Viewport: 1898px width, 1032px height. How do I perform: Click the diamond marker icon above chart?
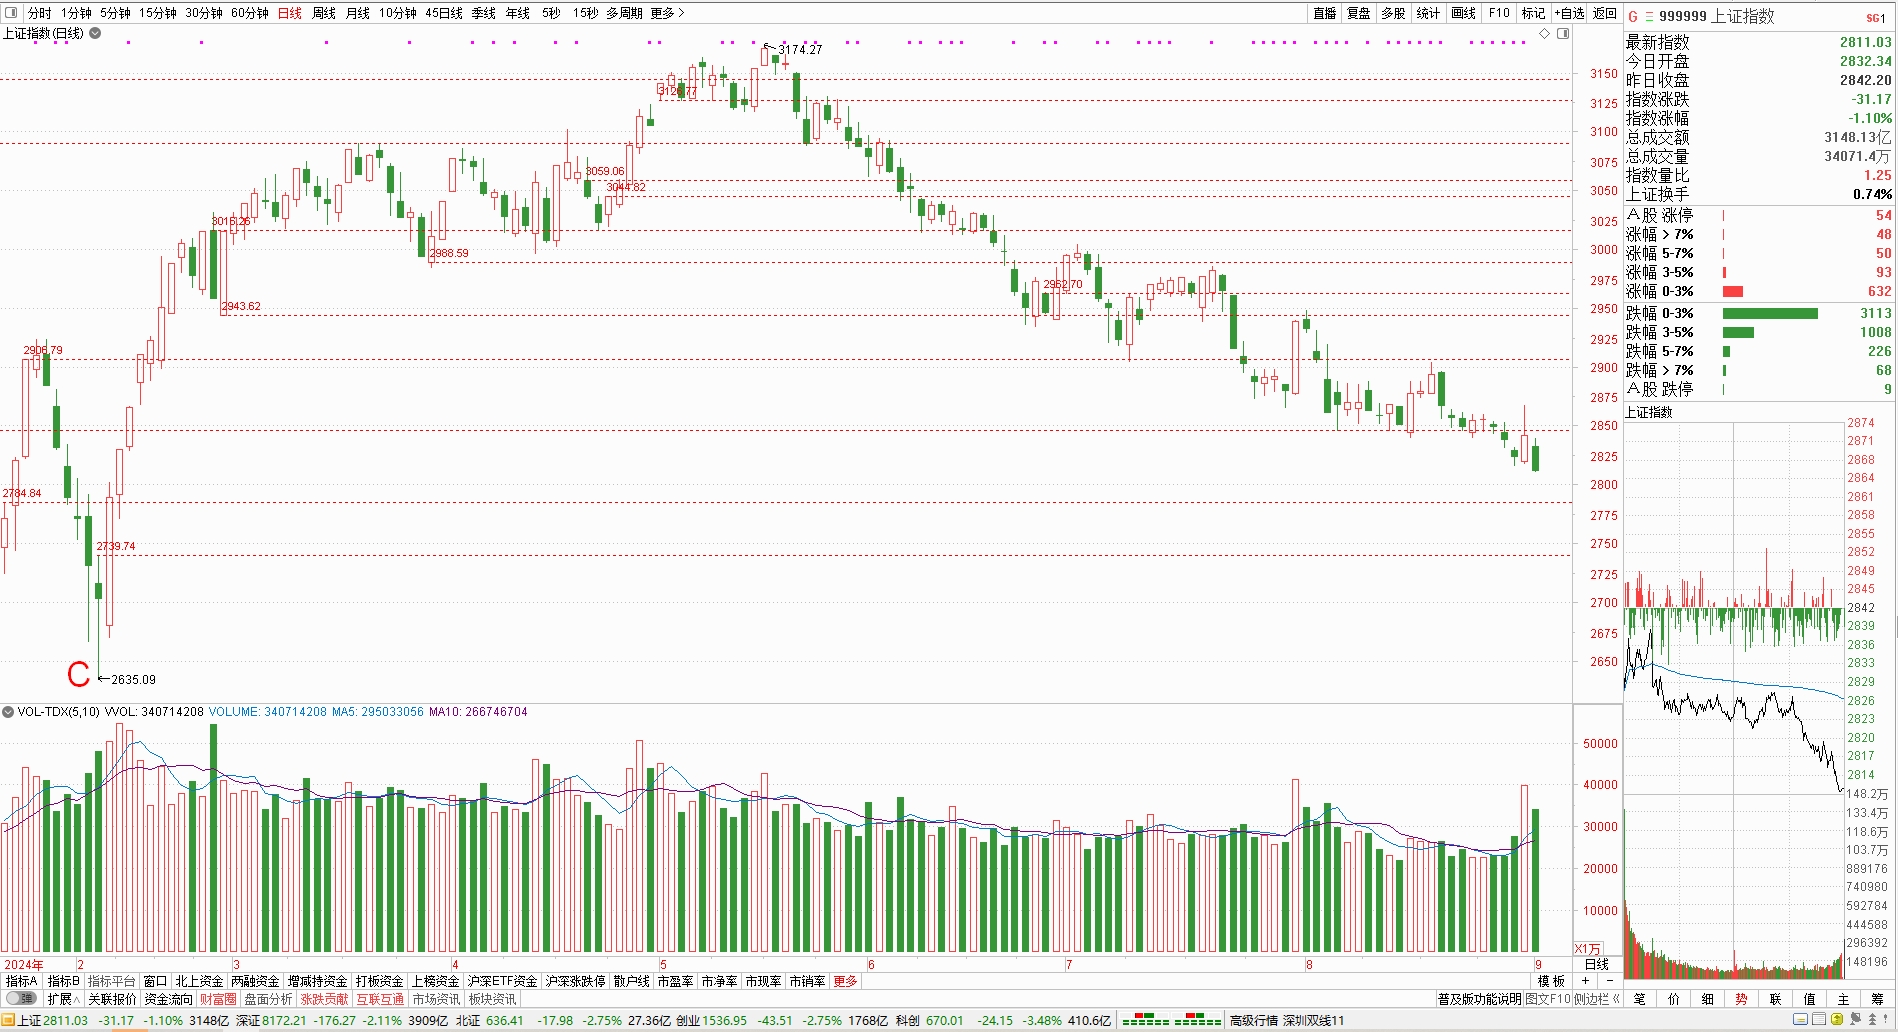1545,34
